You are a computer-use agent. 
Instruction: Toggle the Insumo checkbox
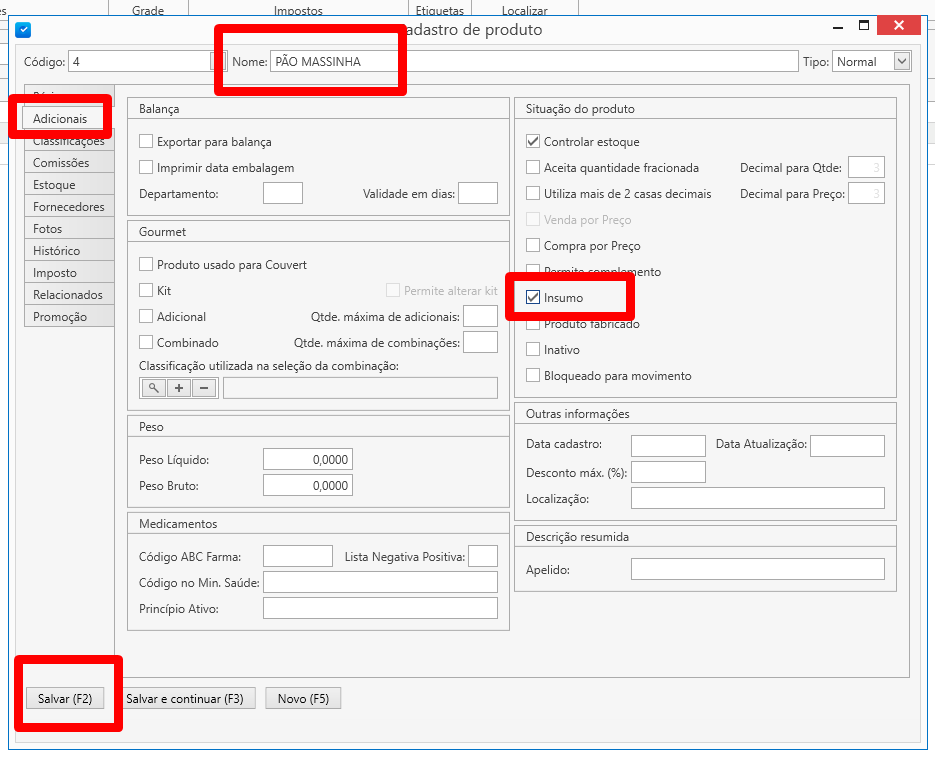click(533, 298)
